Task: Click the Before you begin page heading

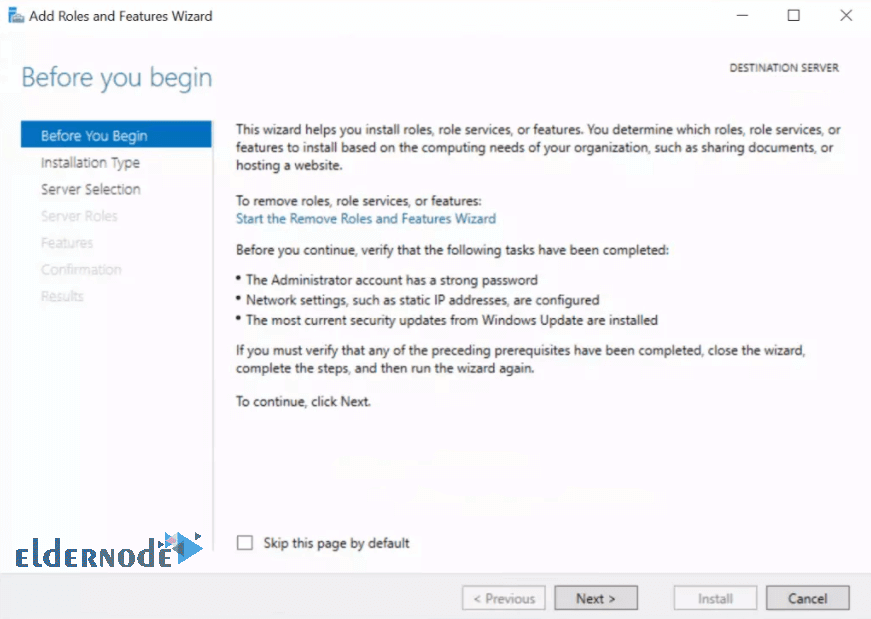Action: coord(117,77)
